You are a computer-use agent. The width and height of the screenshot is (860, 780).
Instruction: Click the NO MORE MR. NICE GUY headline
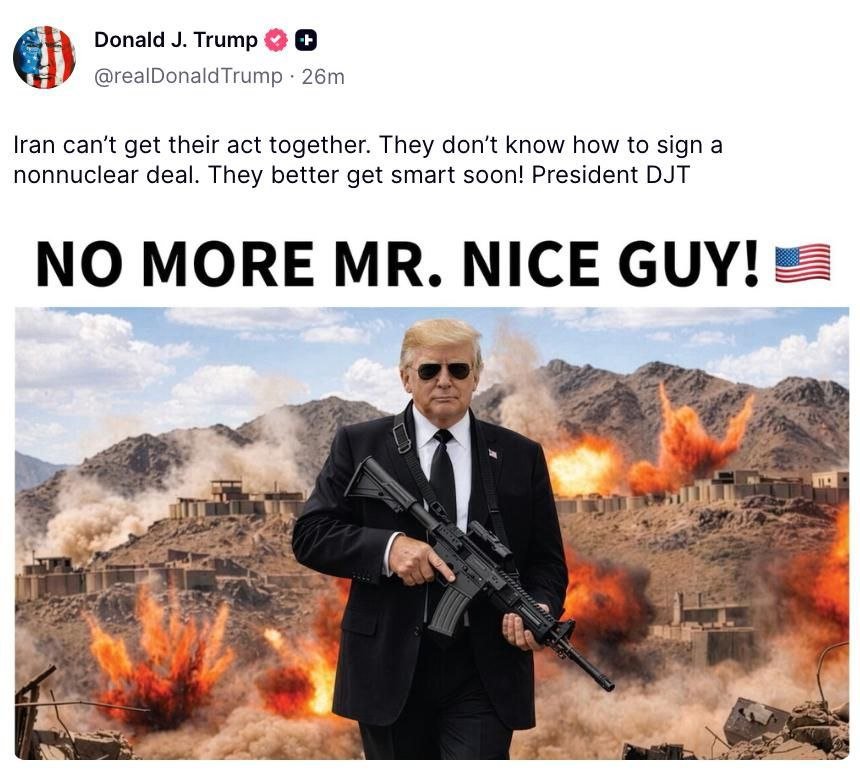397,264
